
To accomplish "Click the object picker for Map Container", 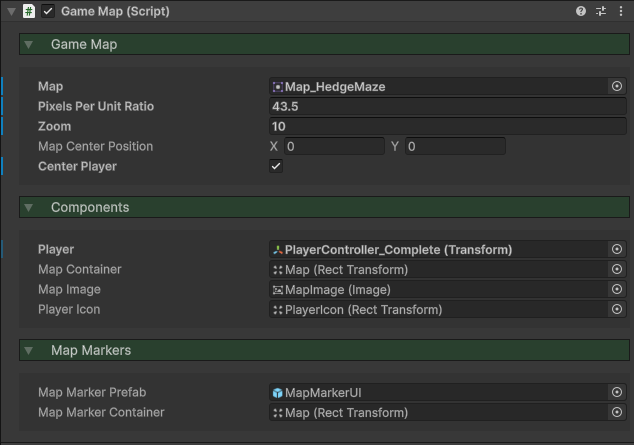I will click(617, 270).
